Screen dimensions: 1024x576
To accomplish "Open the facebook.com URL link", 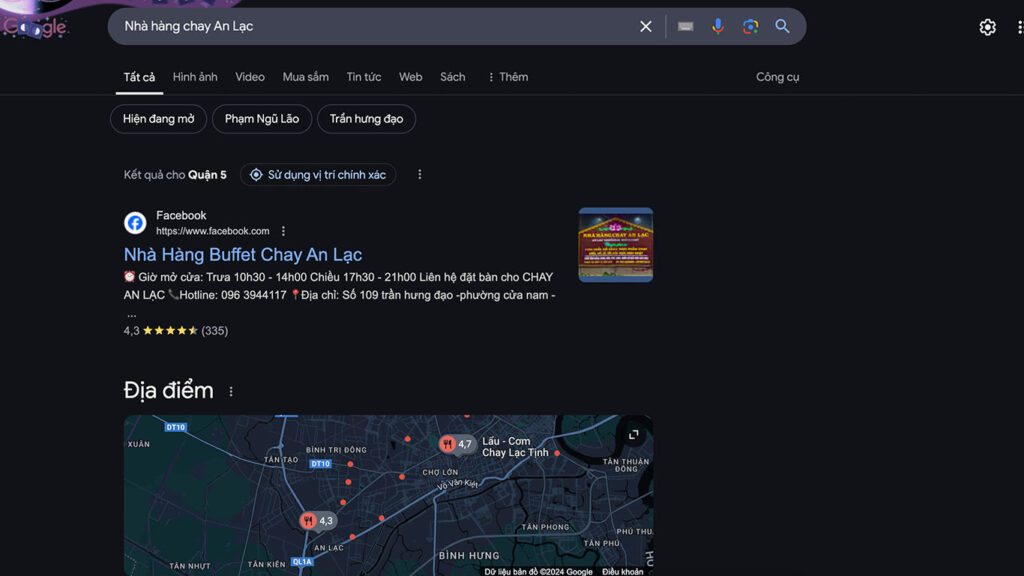I will pos(212,231).
